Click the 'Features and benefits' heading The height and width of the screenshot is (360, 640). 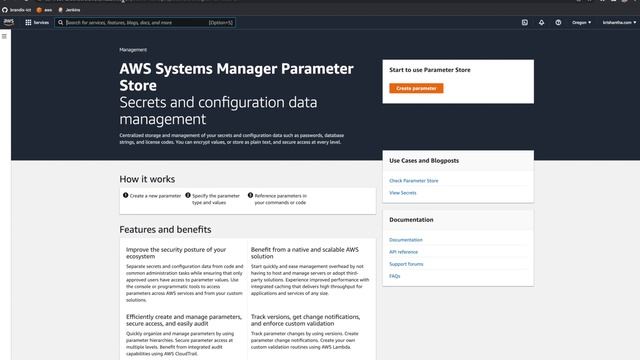coord(165,229)
